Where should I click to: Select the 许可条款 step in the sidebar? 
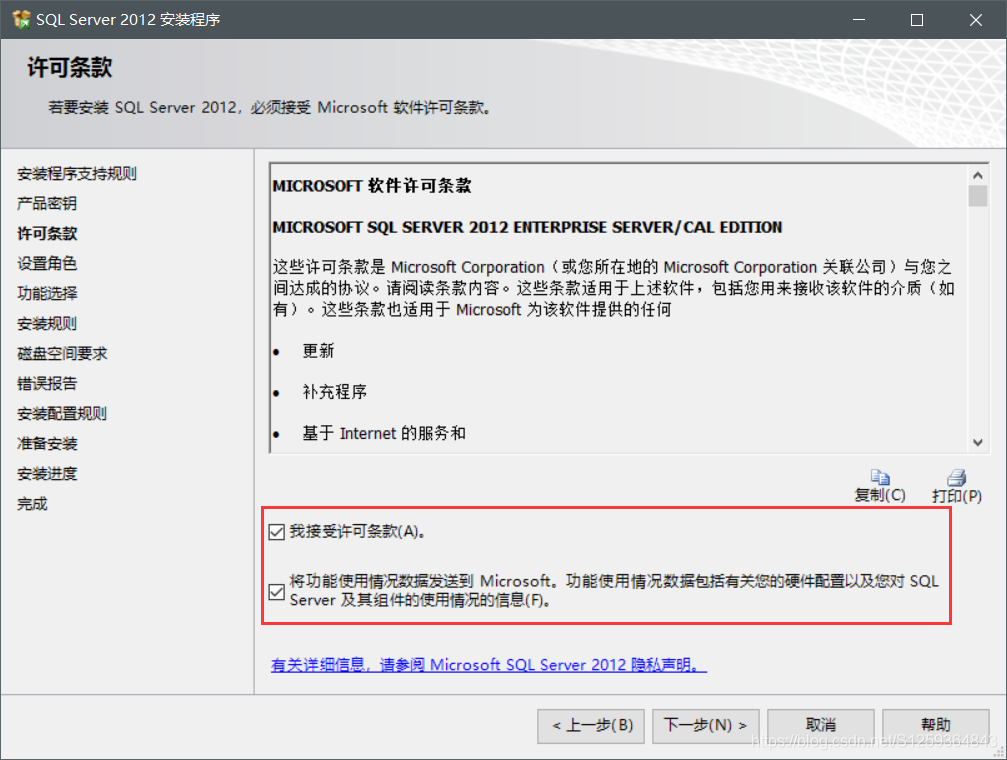click(x=47, y=233)
